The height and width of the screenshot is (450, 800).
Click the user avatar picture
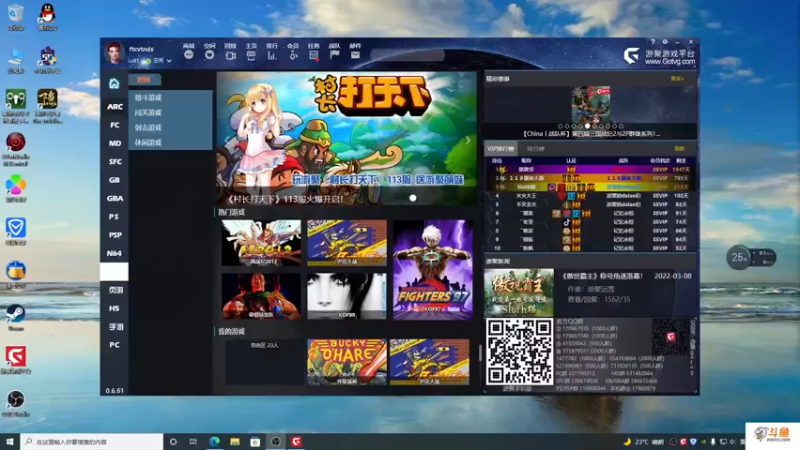point(114,53)
